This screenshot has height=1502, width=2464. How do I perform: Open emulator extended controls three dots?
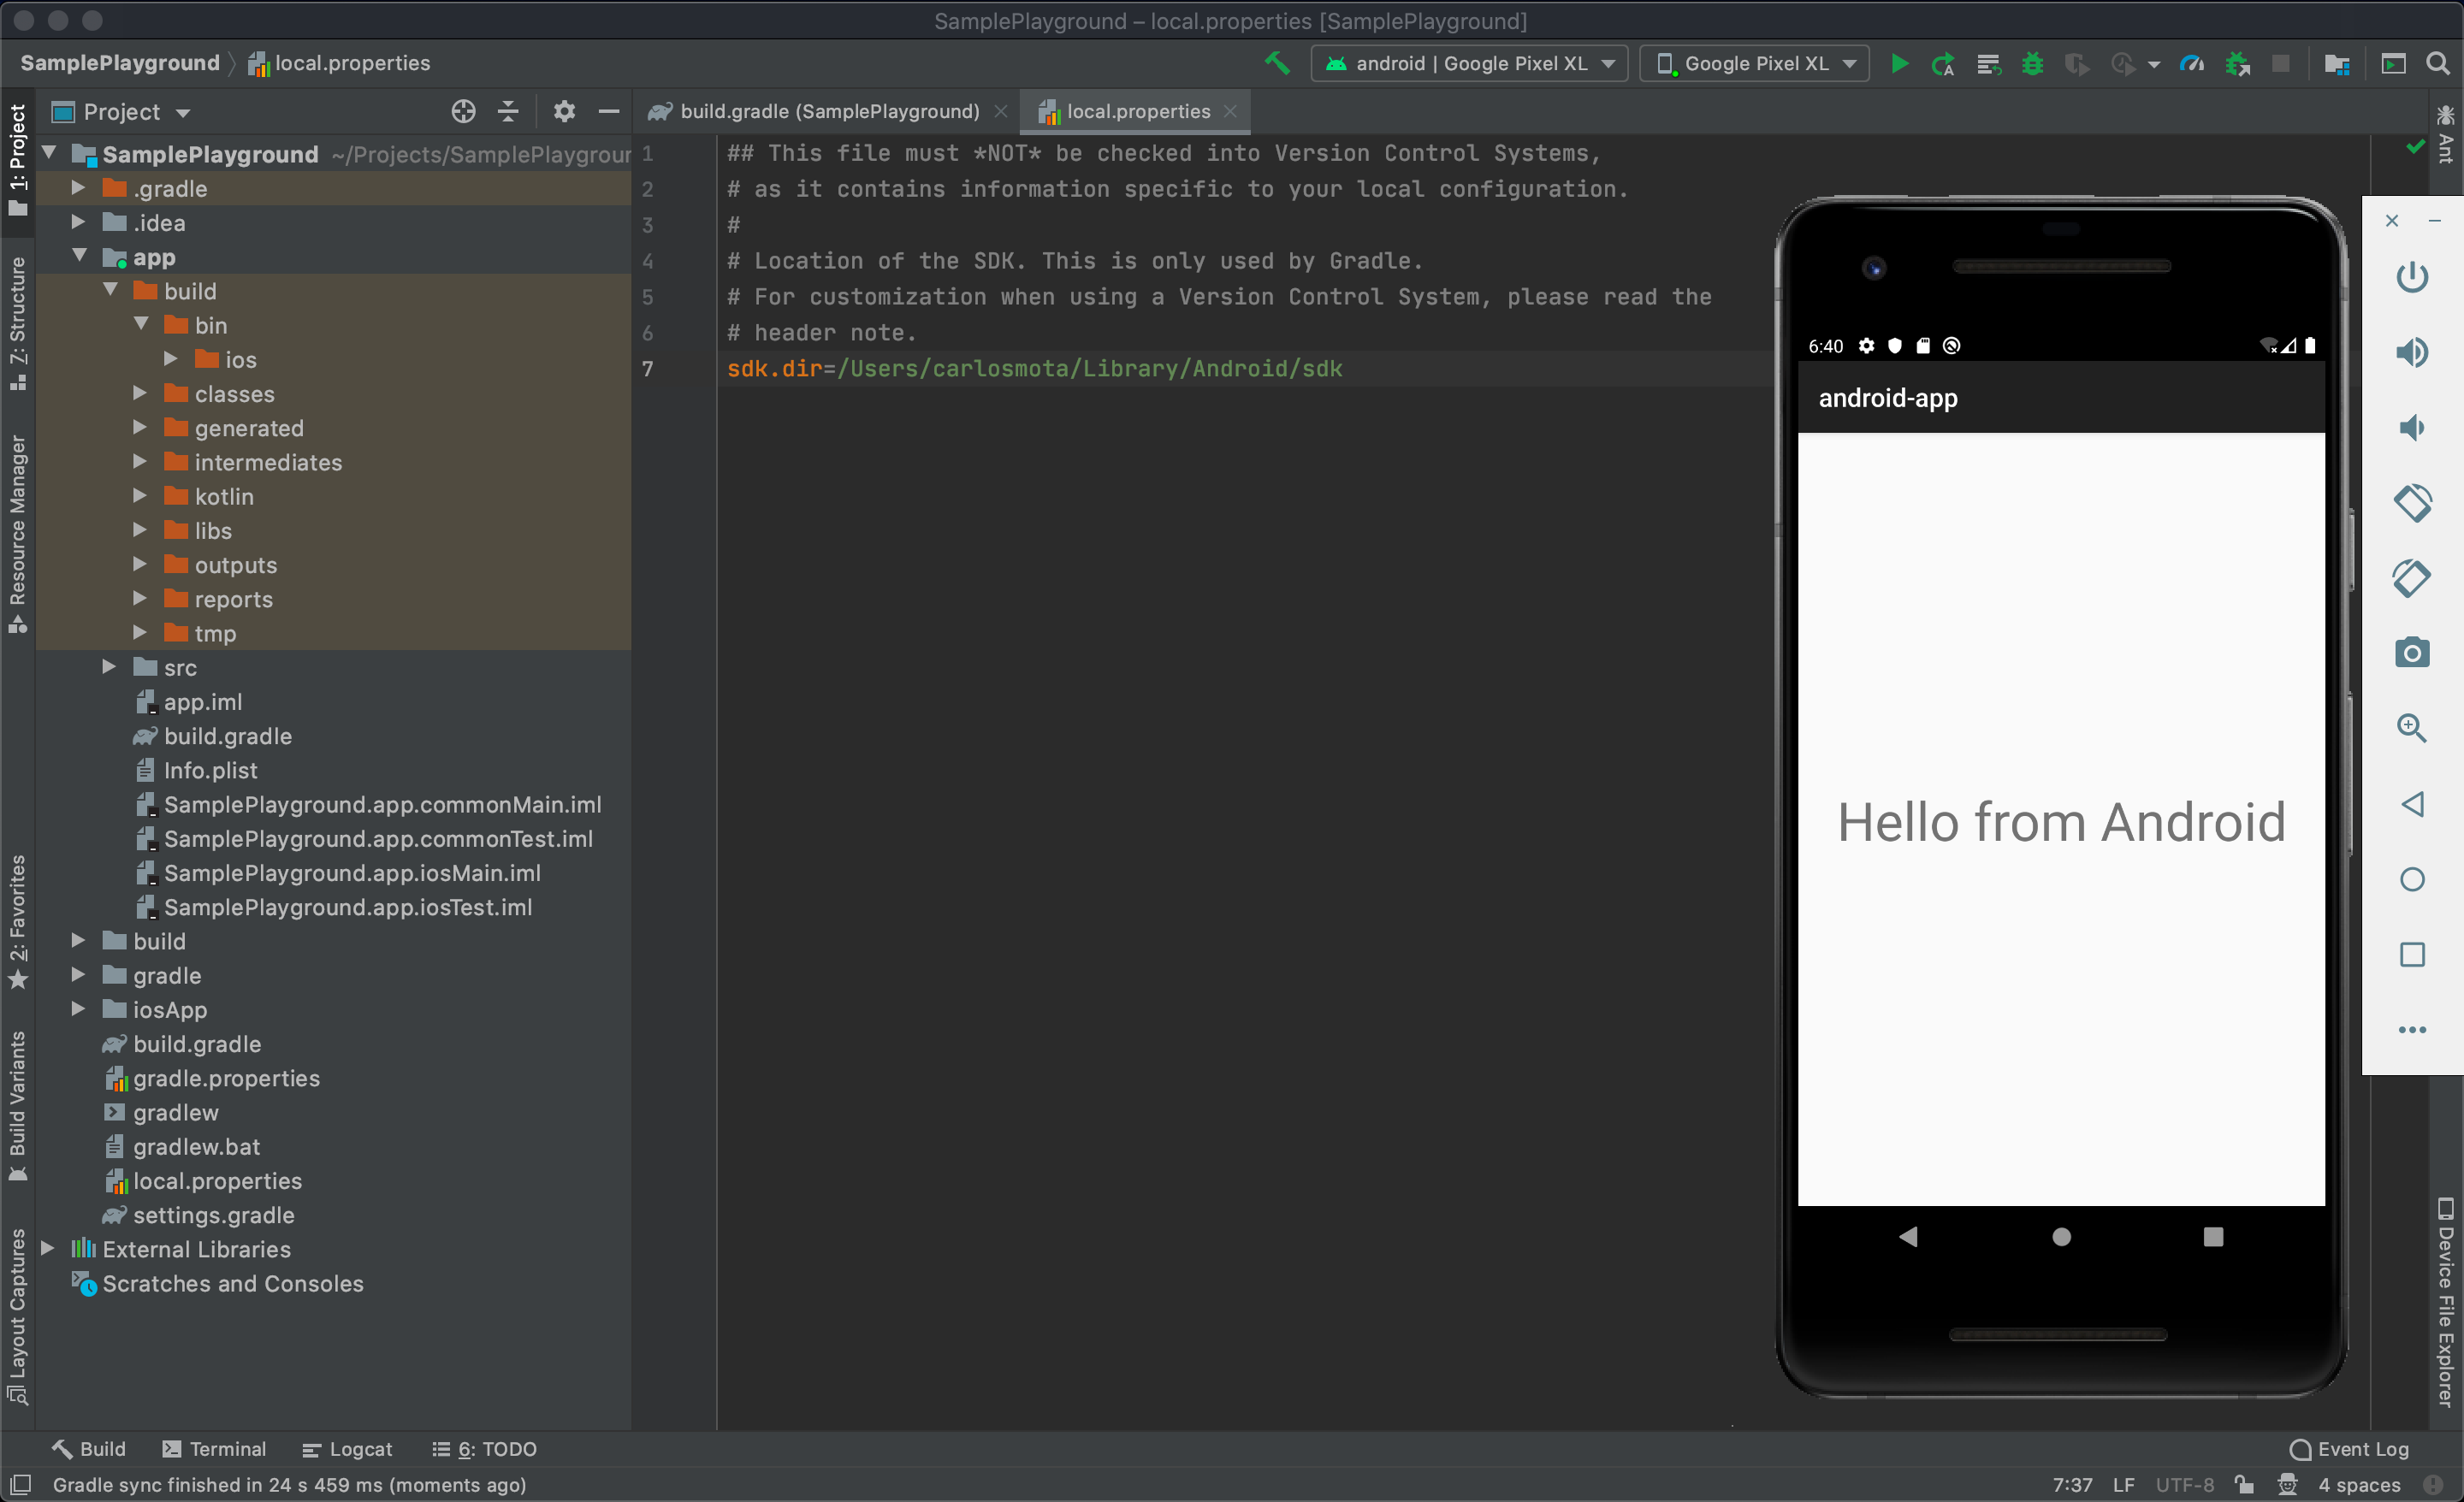coord(2411,1029)
